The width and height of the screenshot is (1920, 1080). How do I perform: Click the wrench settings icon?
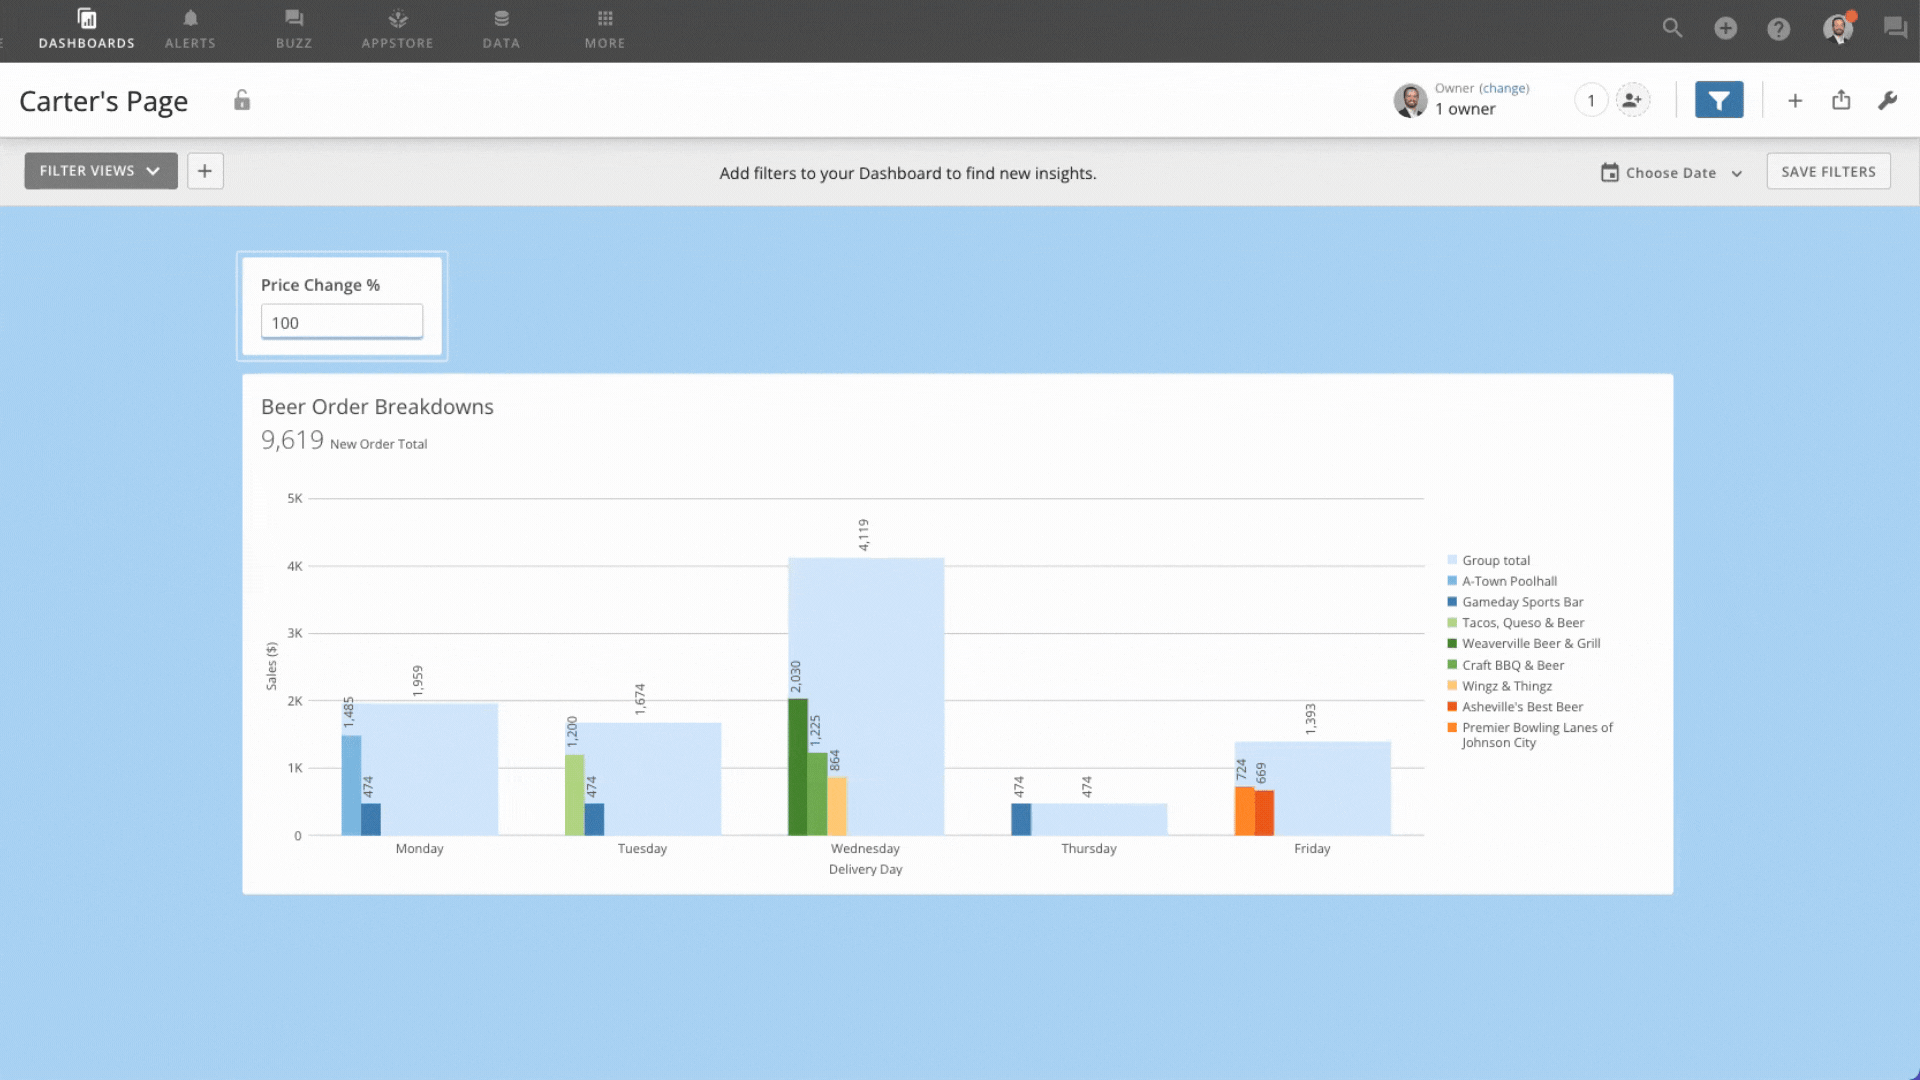1888,99
